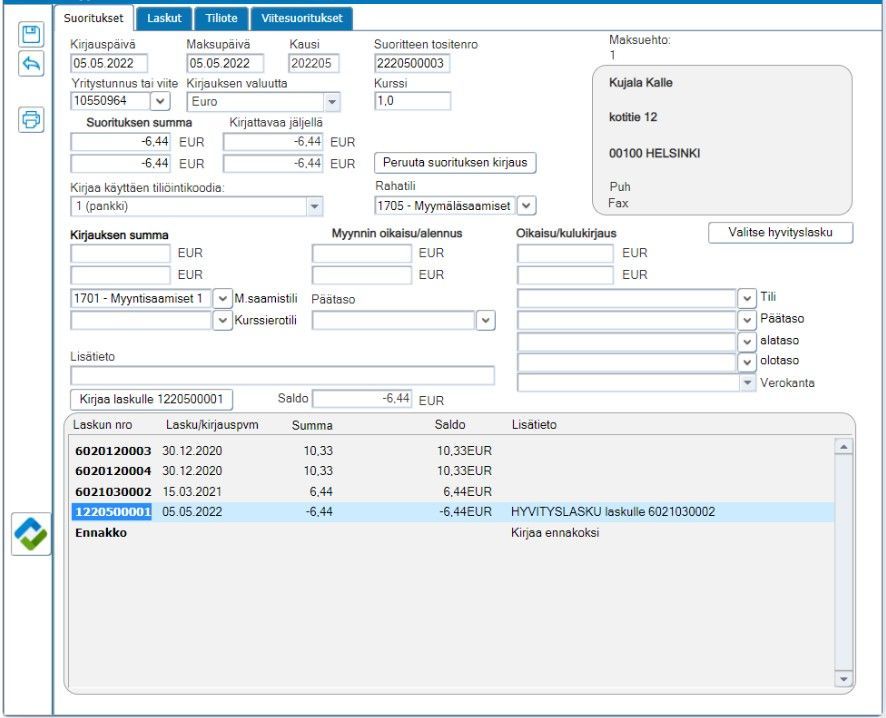Expand the 1701 Myyntisaamiset account dropdown
This screenshot has width=886, height=718.
click(222, 298)
